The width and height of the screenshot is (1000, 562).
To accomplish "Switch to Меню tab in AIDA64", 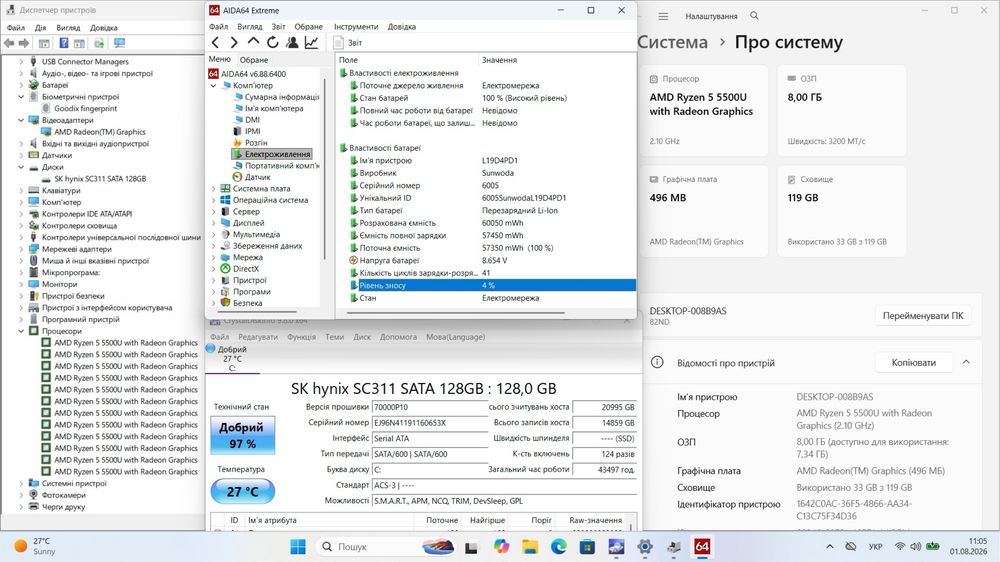I will click(x=219, y=59).
